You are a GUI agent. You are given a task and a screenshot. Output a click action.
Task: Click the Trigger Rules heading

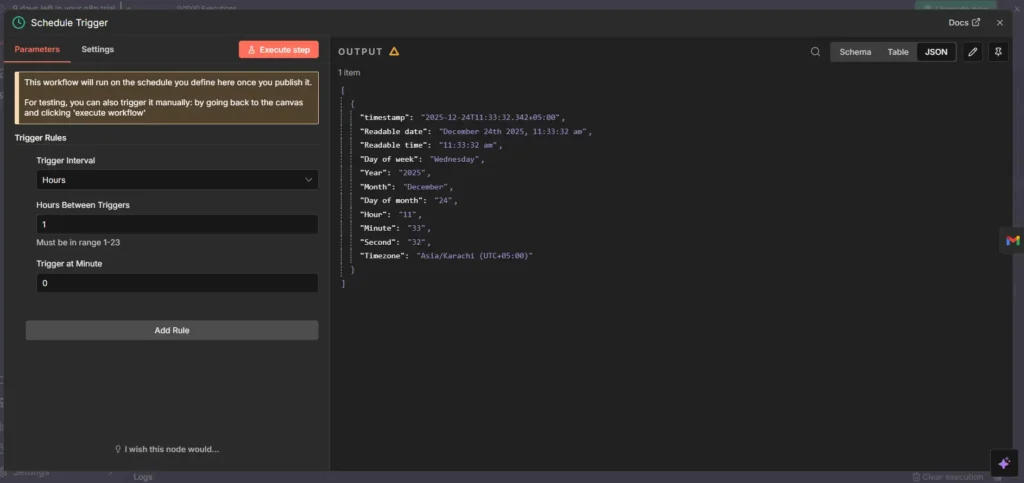click(40, 138)
